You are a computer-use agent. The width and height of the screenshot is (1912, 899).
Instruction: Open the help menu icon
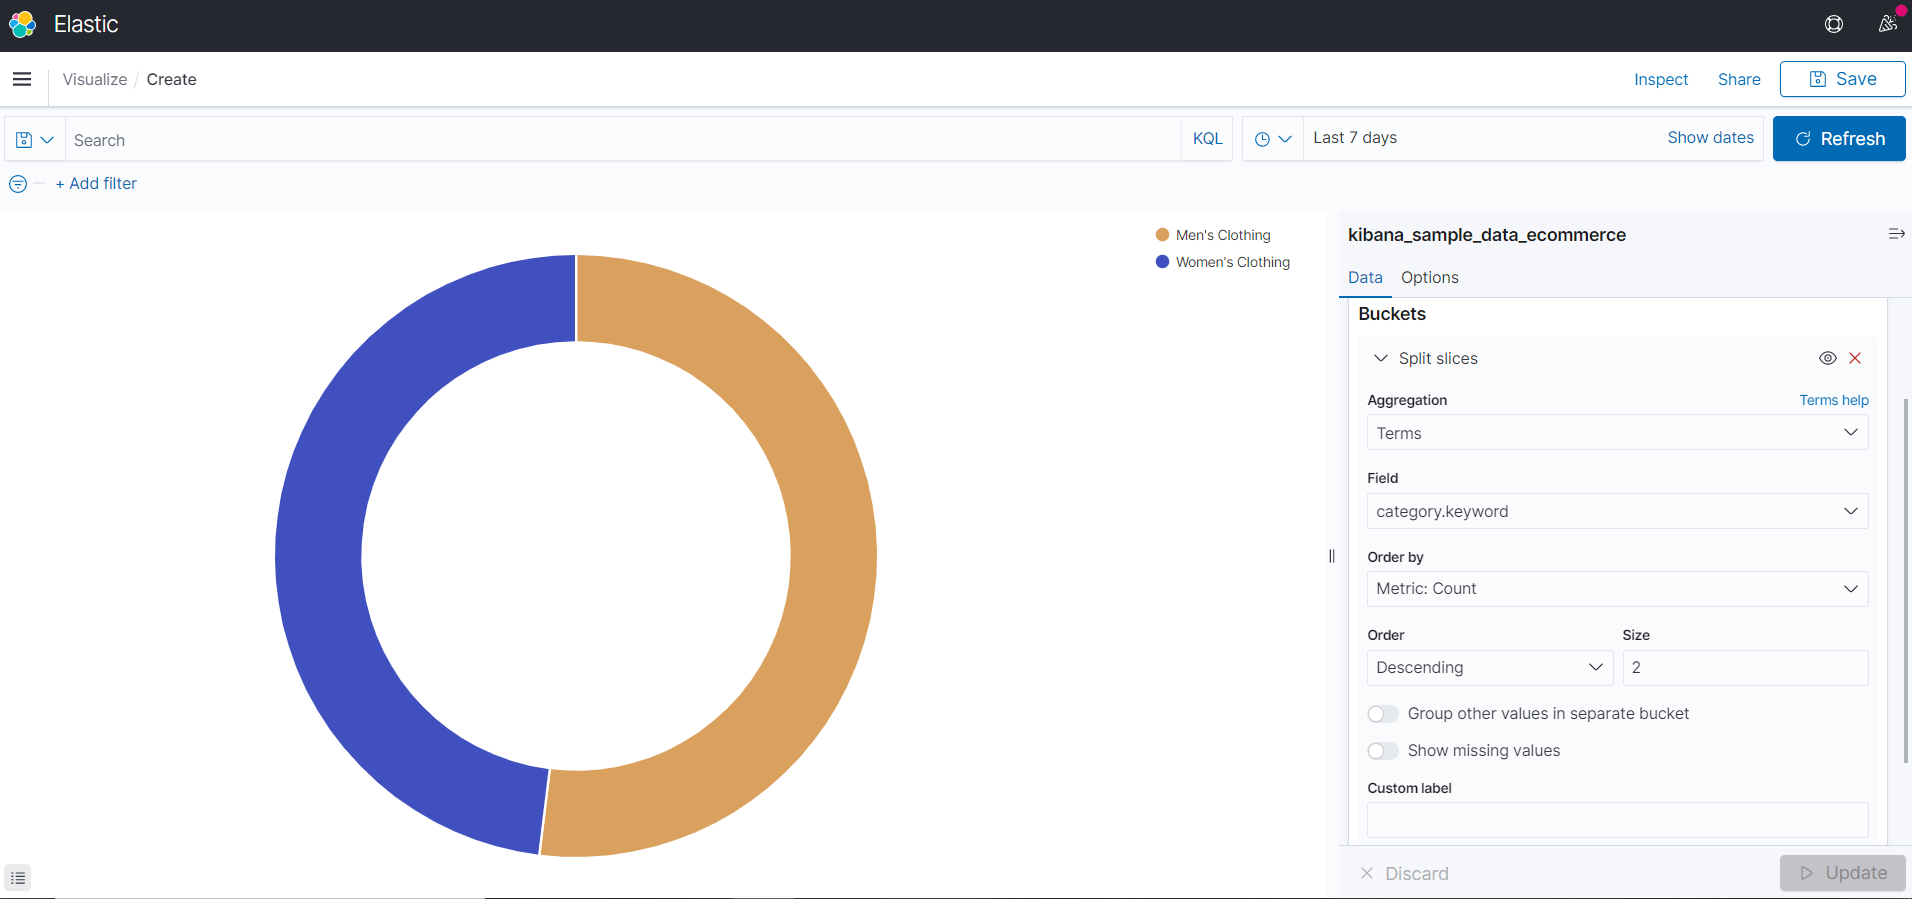[x=1834, y=24]
